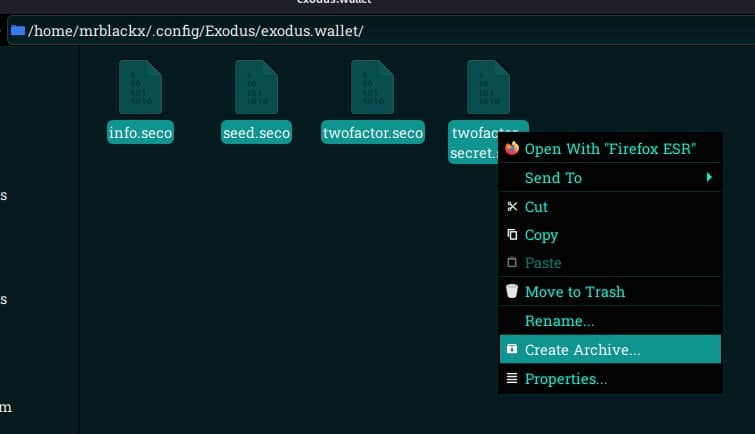
Task: Click the info.seco file icon
Action: point(140,87)
